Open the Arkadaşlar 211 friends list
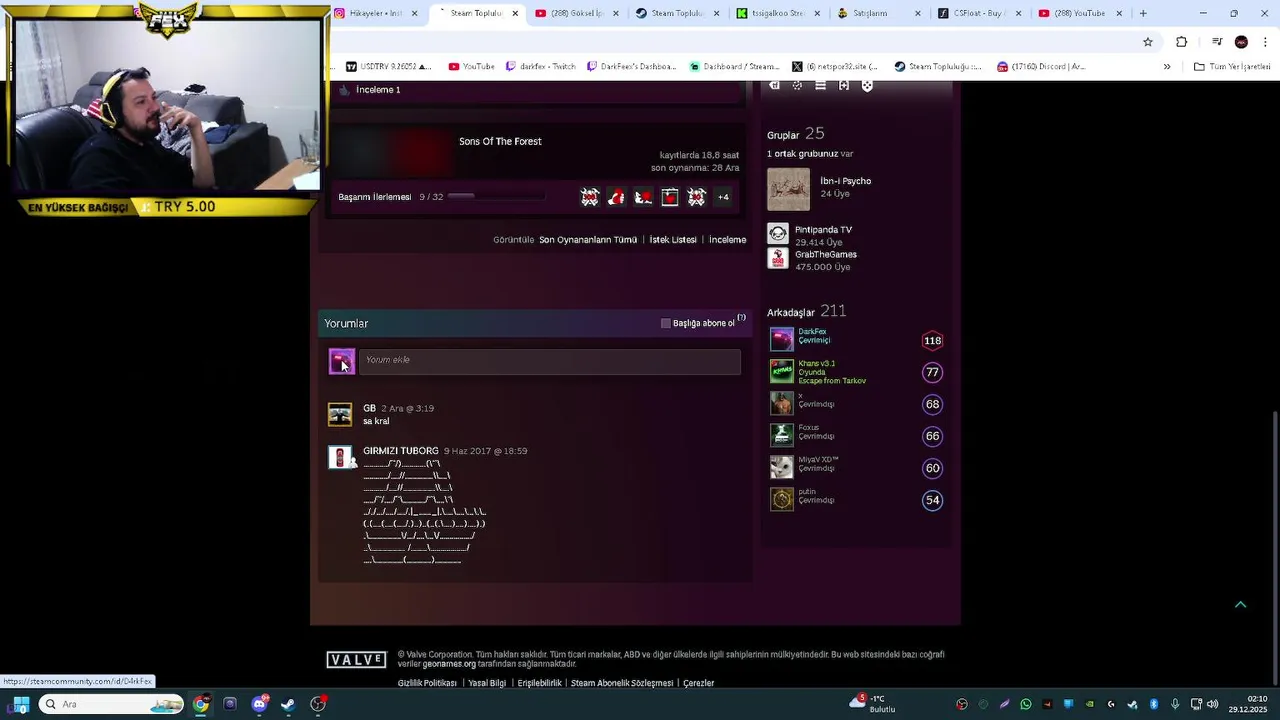 tap(806, 312)
